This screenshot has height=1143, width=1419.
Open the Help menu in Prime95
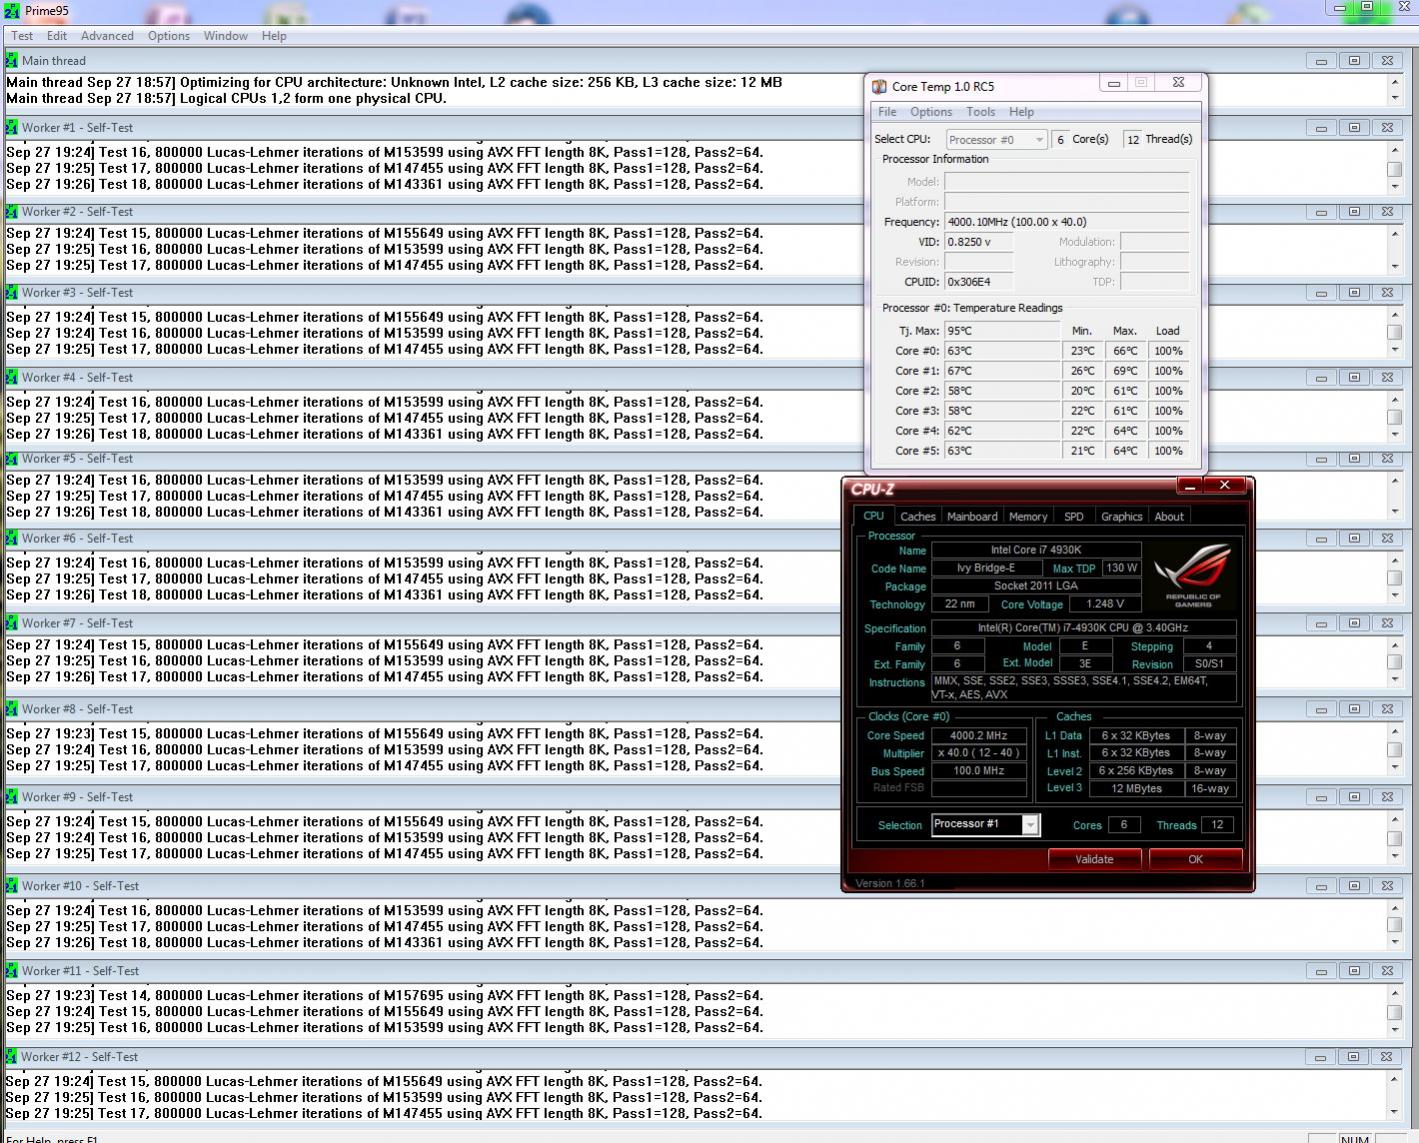pyautogui.click(x=274, y=36)
